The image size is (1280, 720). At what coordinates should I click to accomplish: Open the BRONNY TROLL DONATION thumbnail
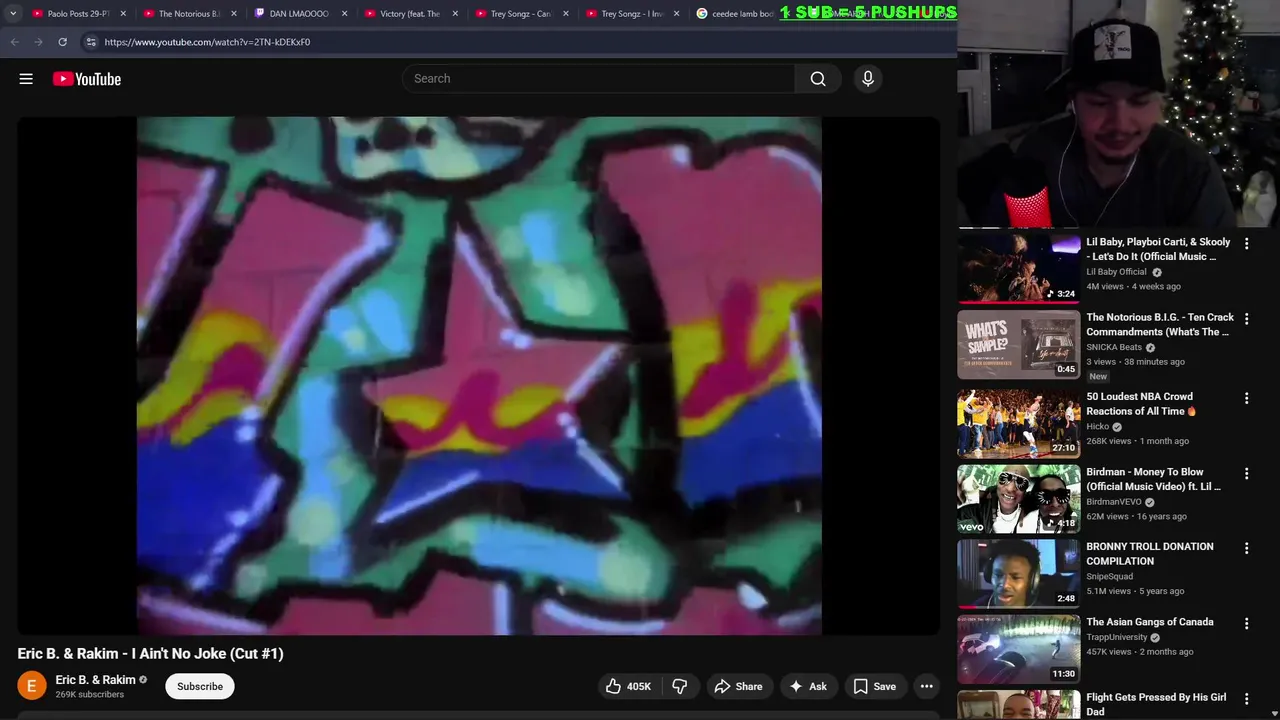1019,574
